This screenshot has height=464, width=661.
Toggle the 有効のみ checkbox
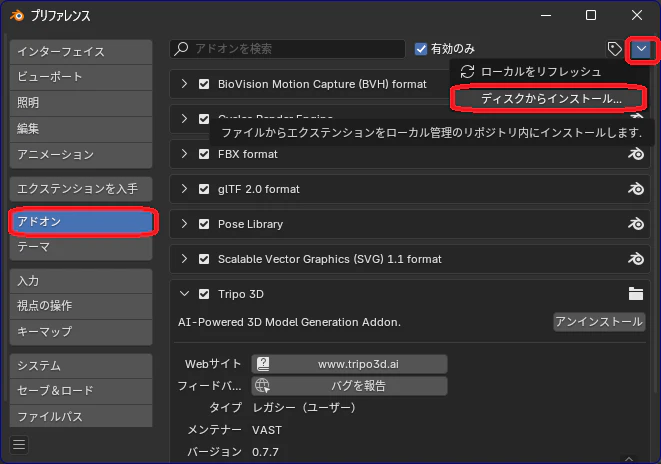(421, 49)
